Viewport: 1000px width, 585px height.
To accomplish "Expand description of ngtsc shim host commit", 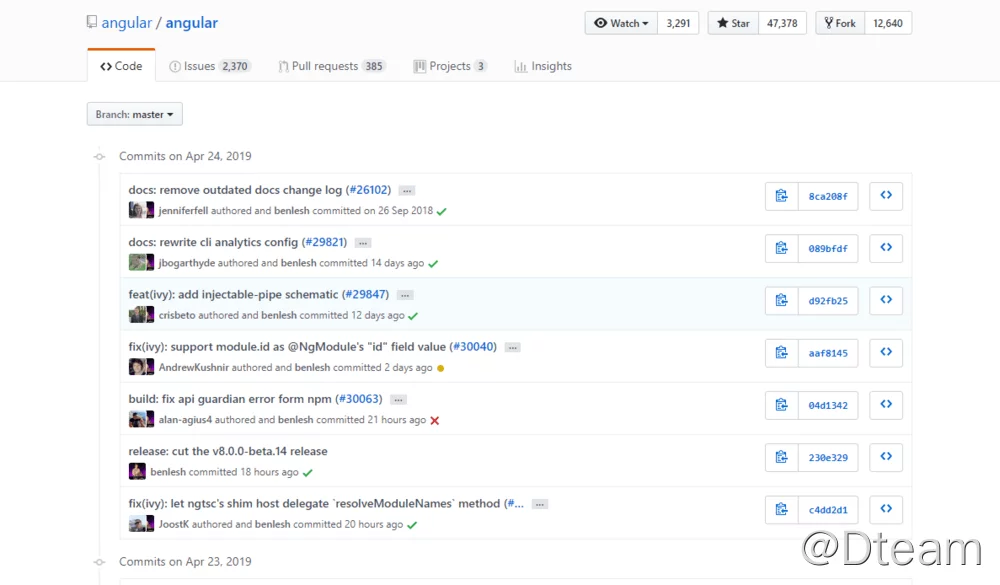I will click(540, 505).
